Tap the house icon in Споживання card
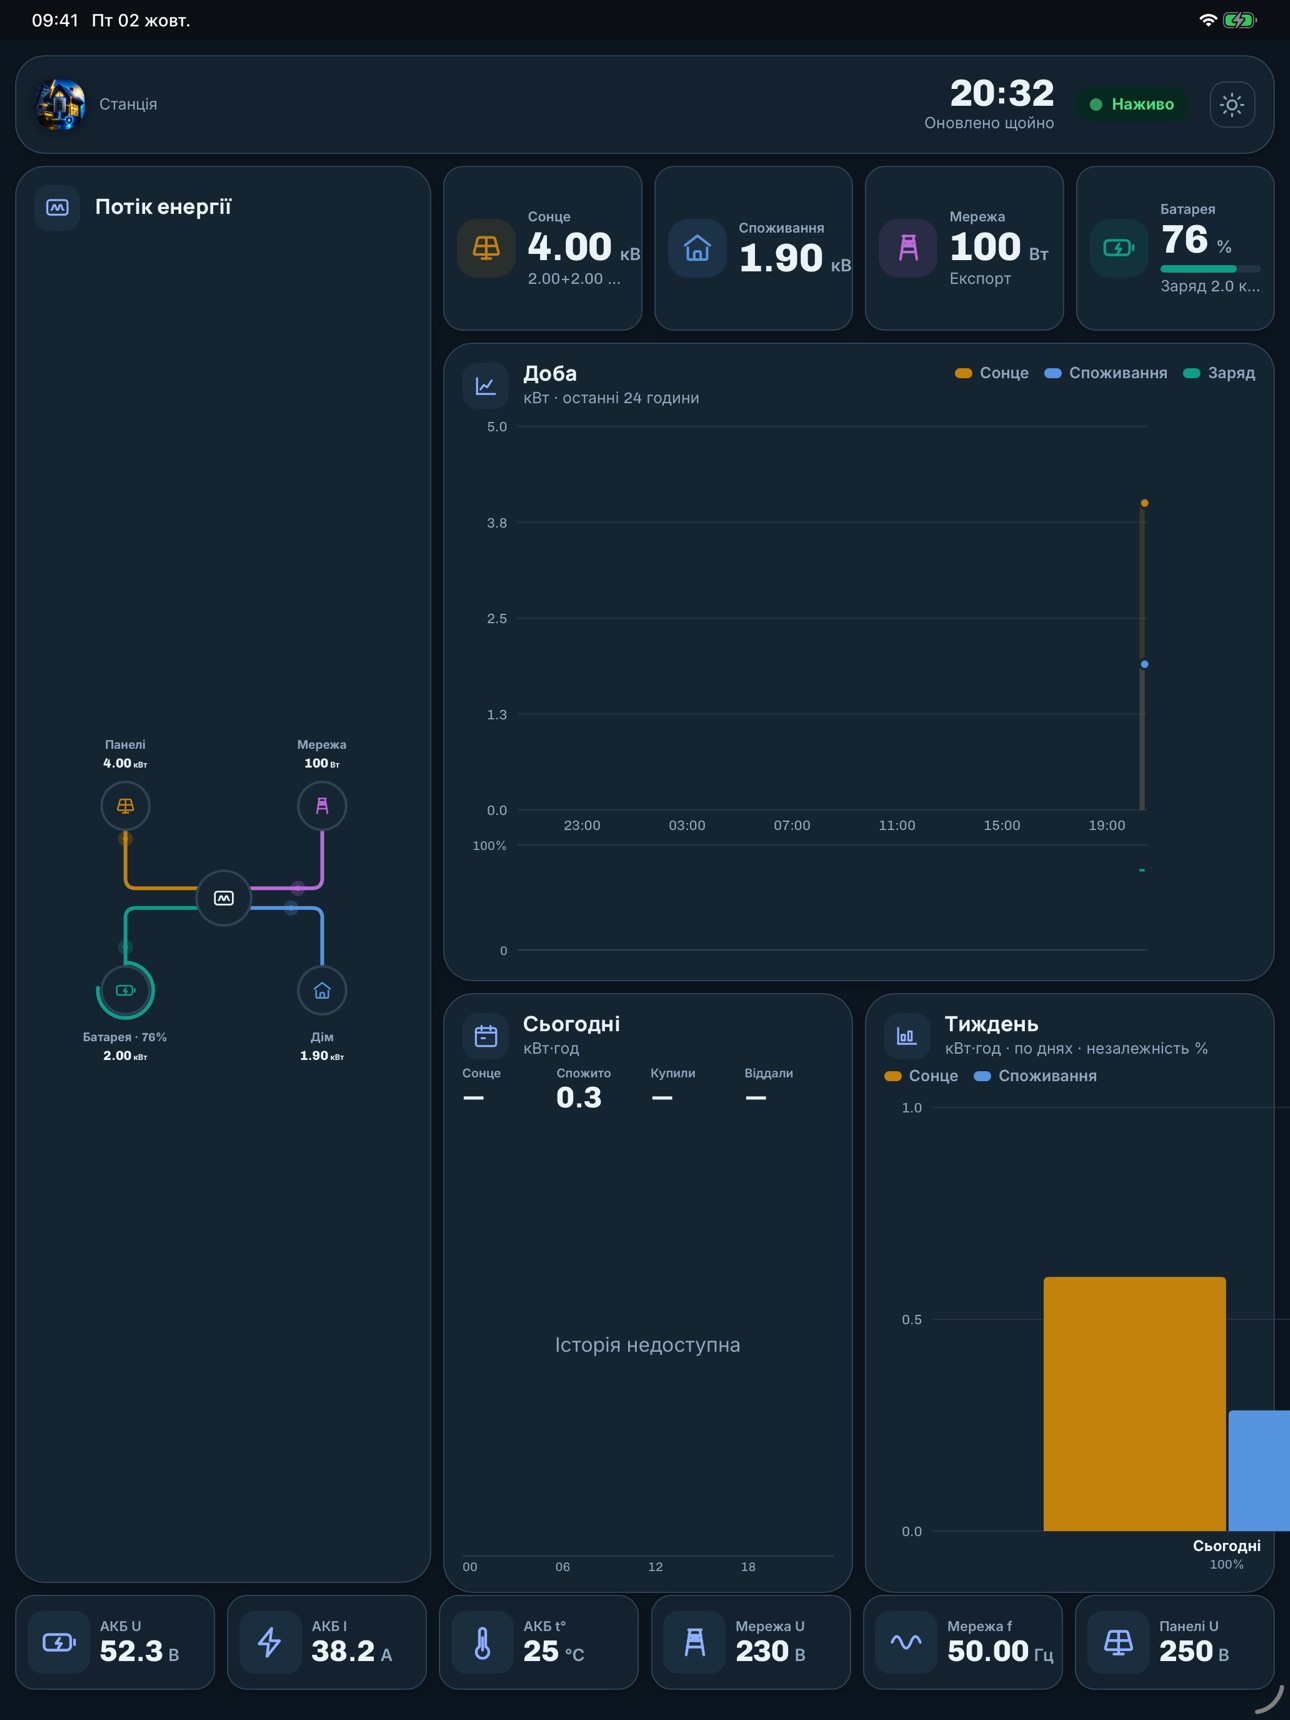This screenshot has height=1720, width=1290. point(697,248)
